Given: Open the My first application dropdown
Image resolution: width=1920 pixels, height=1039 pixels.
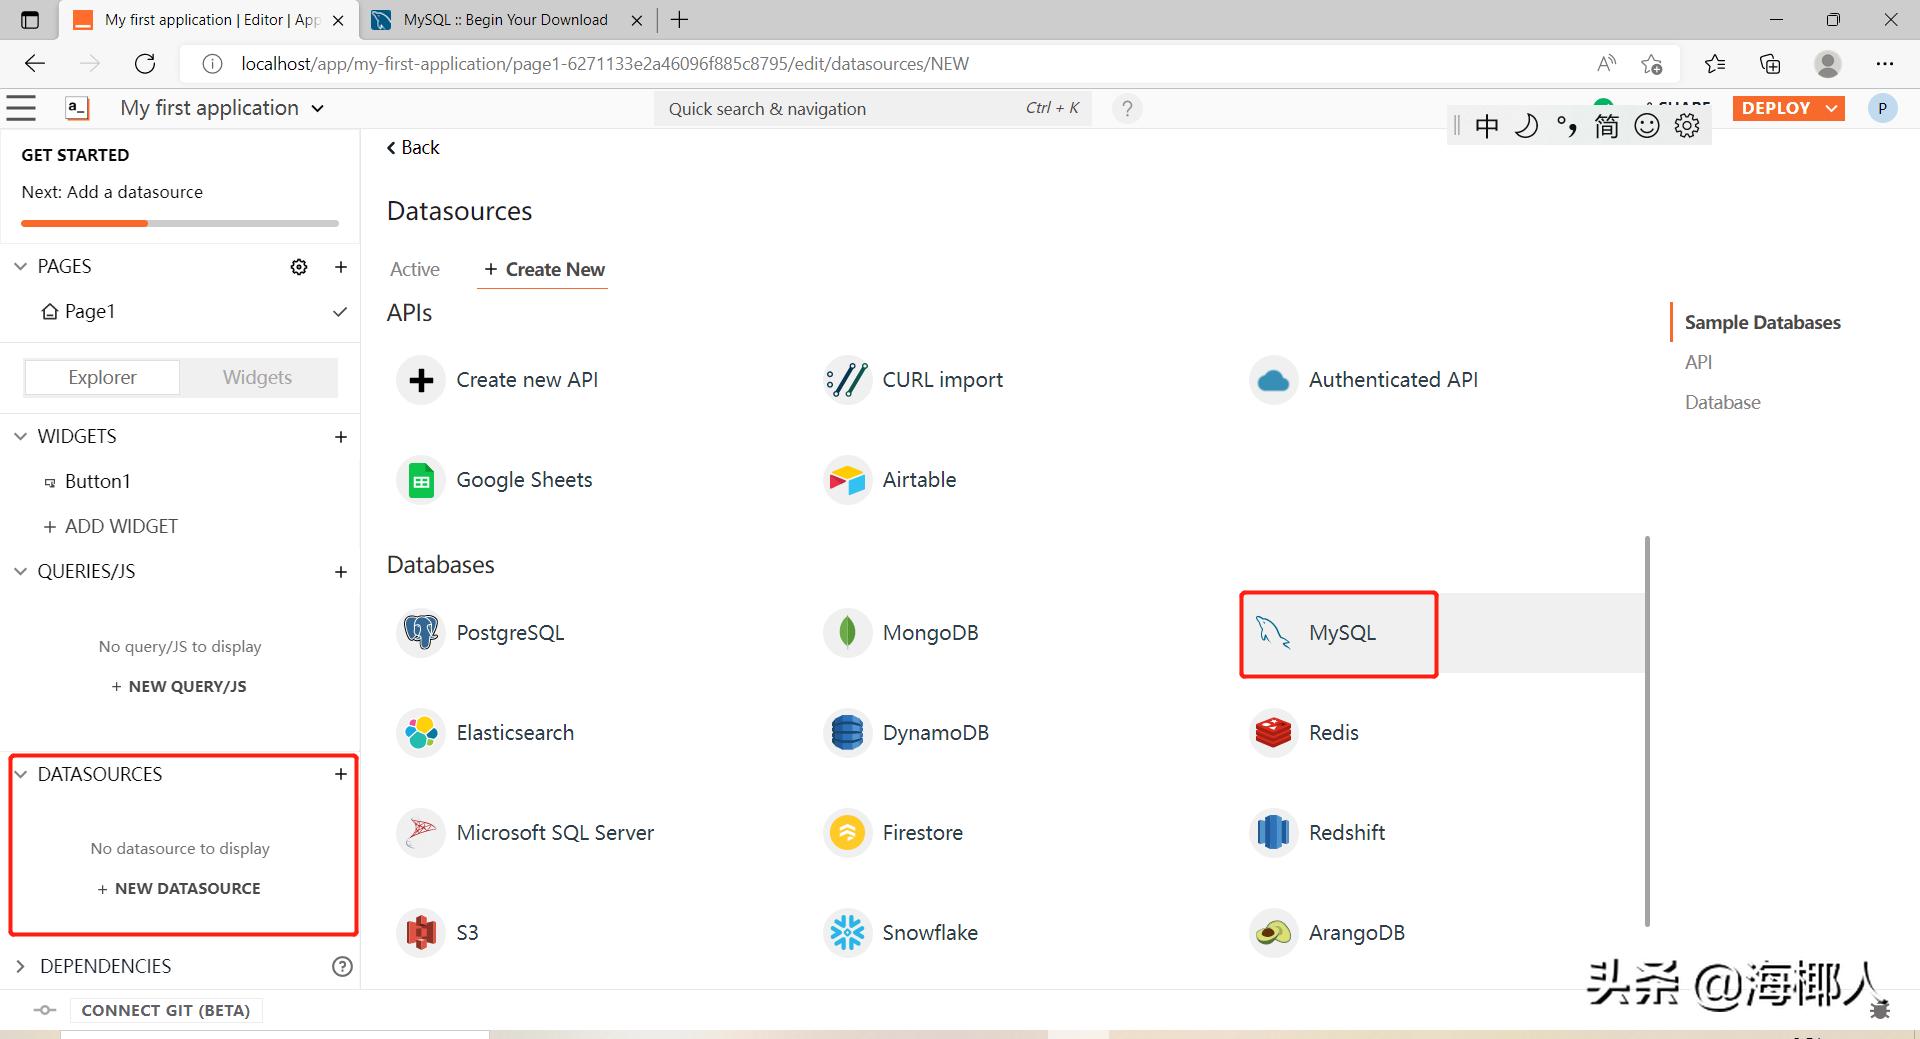Looking at the screenshot, I should click(316, 108).
